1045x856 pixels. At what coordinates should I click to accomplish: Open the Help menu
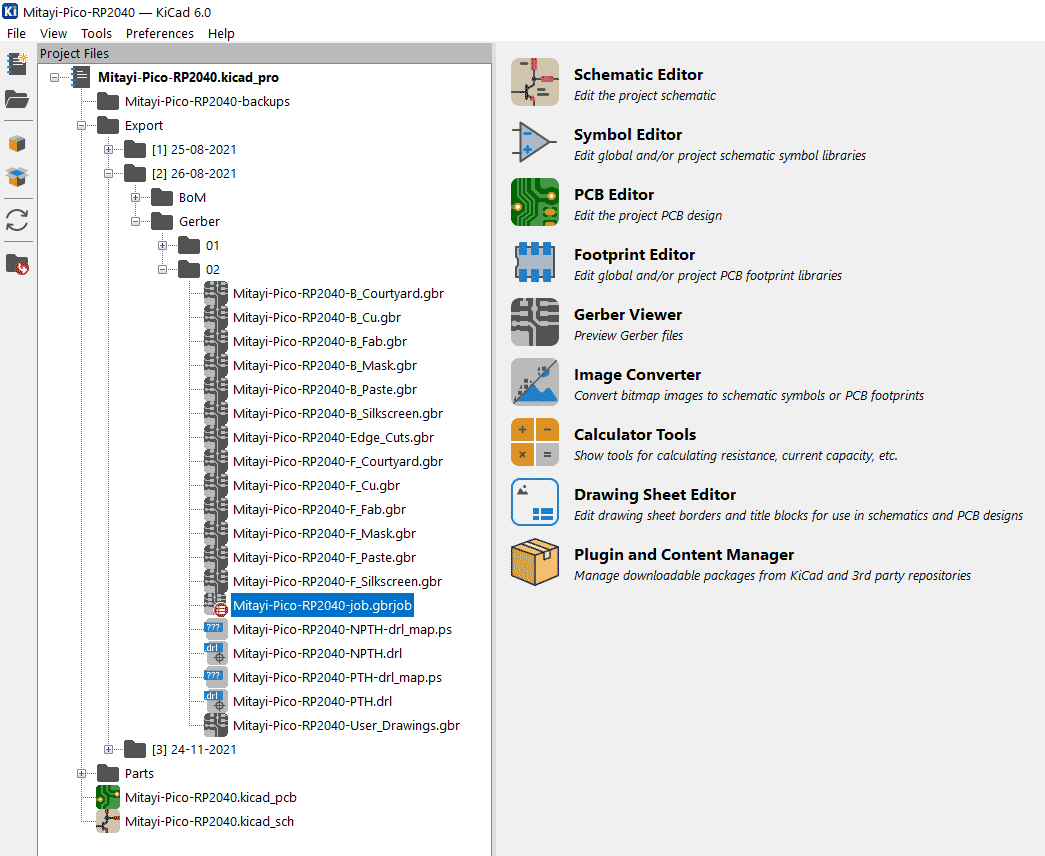(x=221, y=33)
